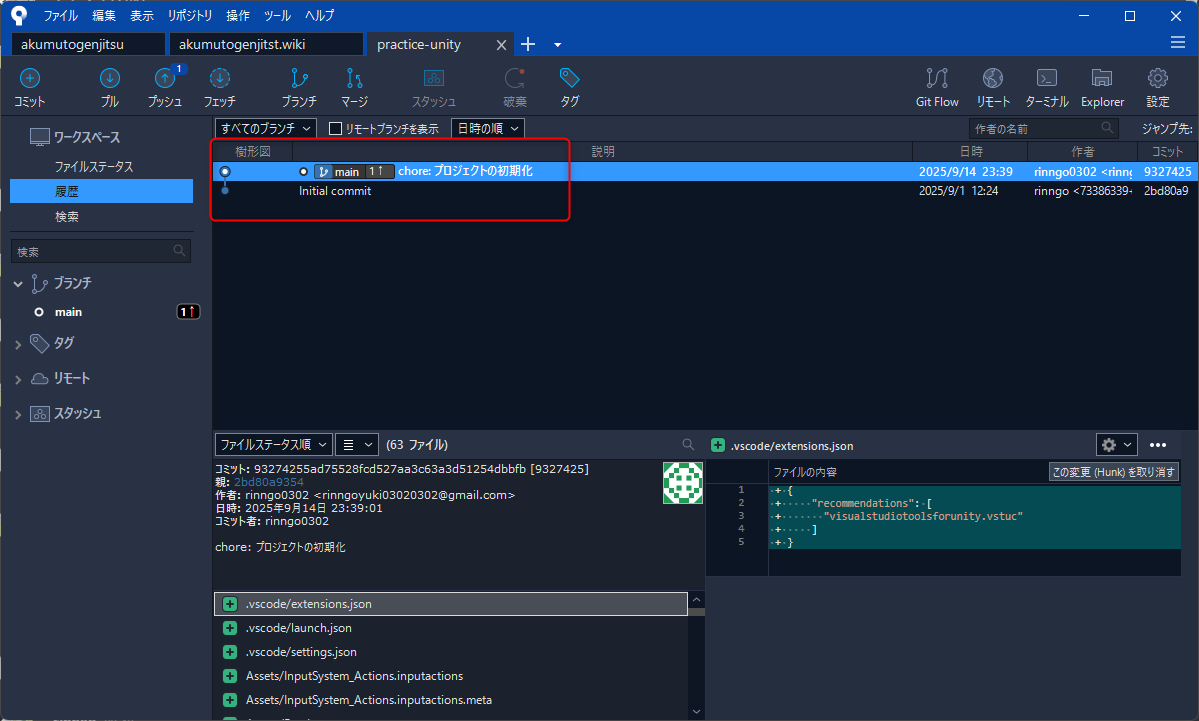Open the Repository (リポジトリ) menu

point(190,15)
